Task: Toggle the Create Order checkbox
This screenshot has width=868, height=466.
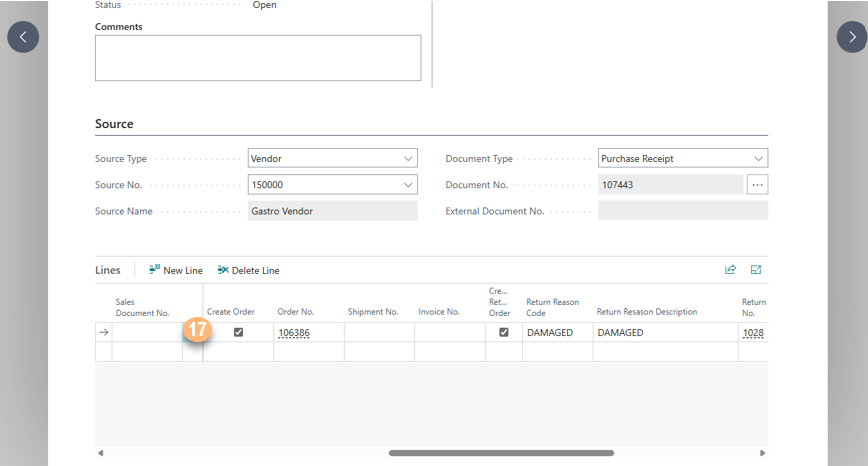Action: coord(239,332)
